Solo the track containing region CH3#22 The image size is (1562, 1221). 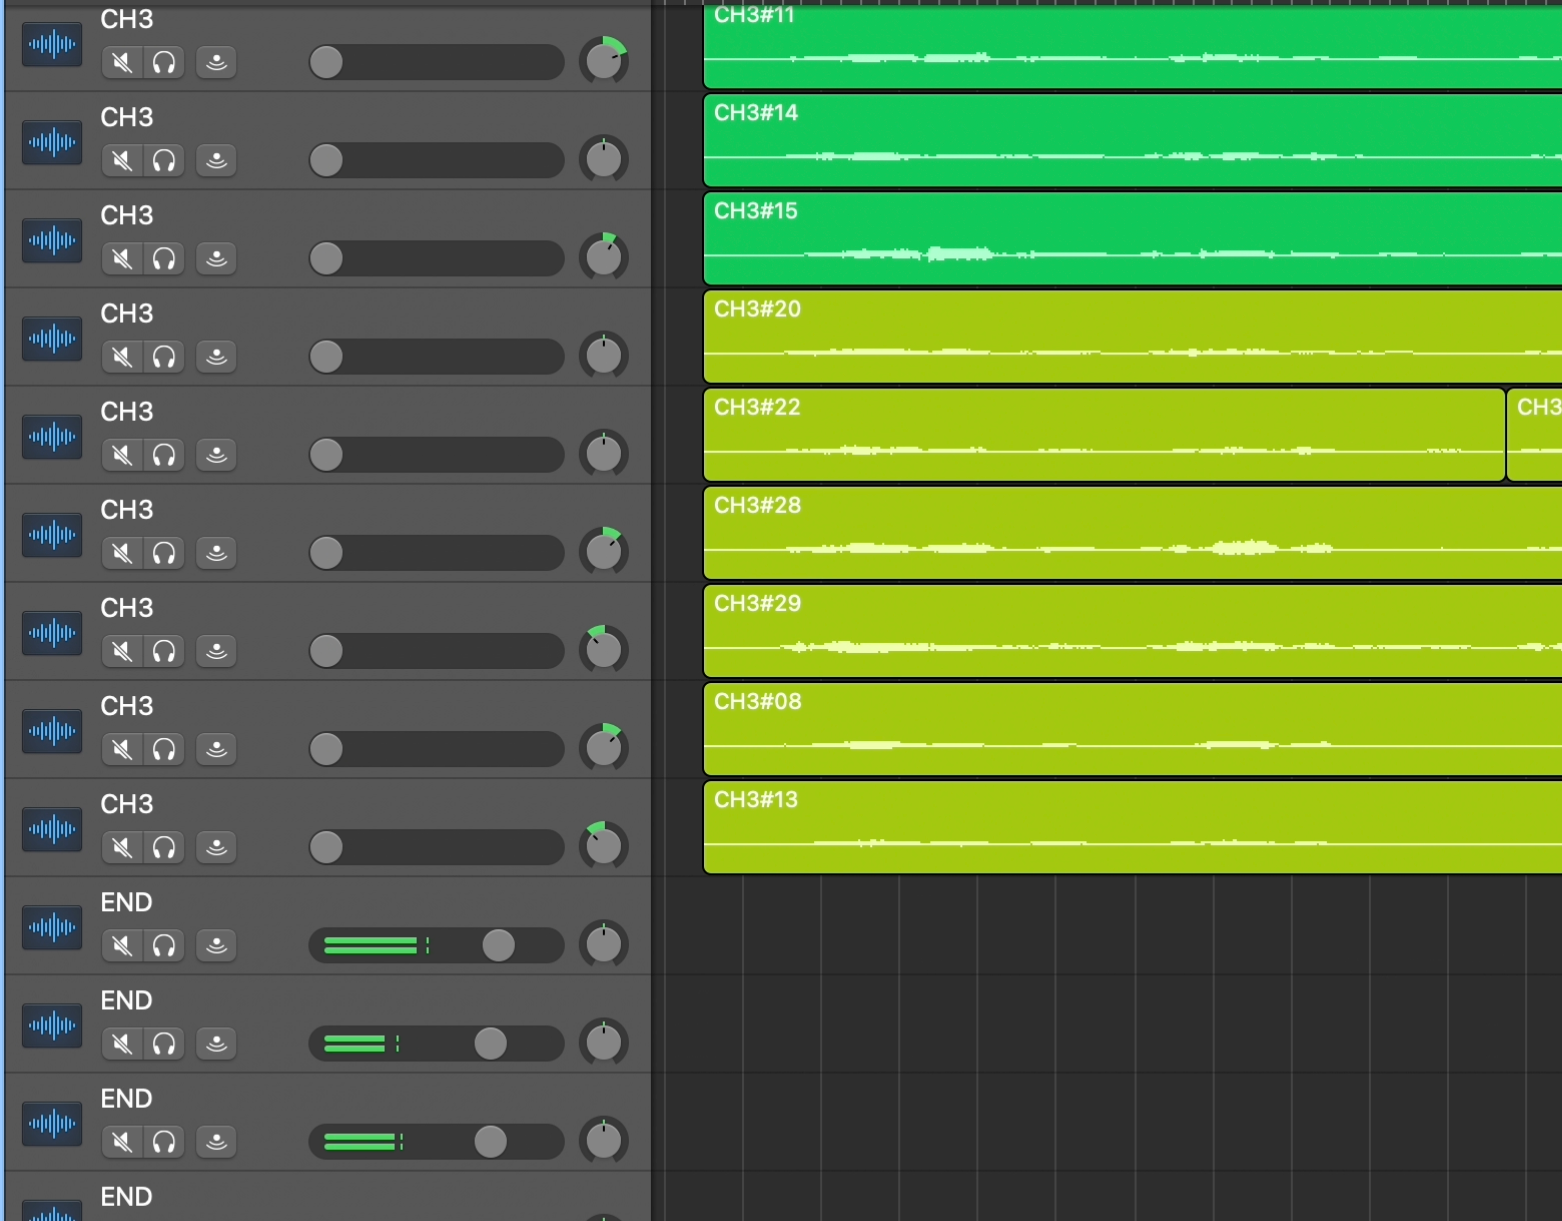click(164, 455)
